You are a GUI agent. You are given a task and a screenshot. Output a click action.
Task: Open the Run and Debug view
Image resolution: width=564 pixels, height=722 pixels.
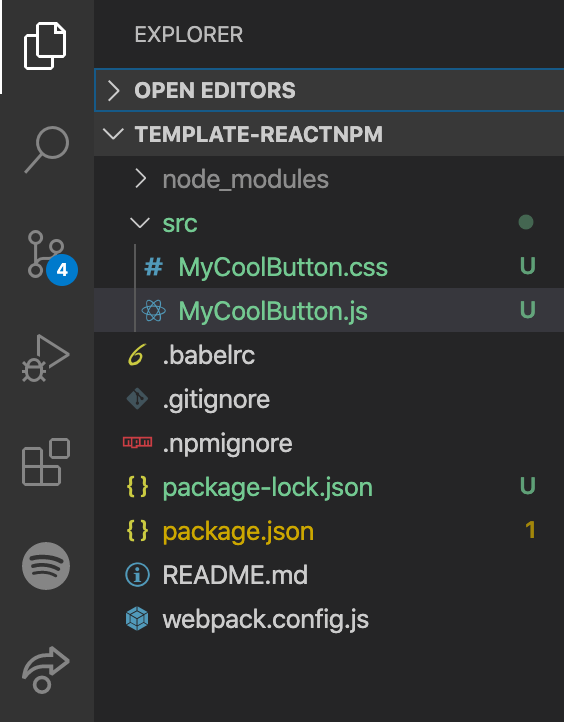click(x=46, y=358)
